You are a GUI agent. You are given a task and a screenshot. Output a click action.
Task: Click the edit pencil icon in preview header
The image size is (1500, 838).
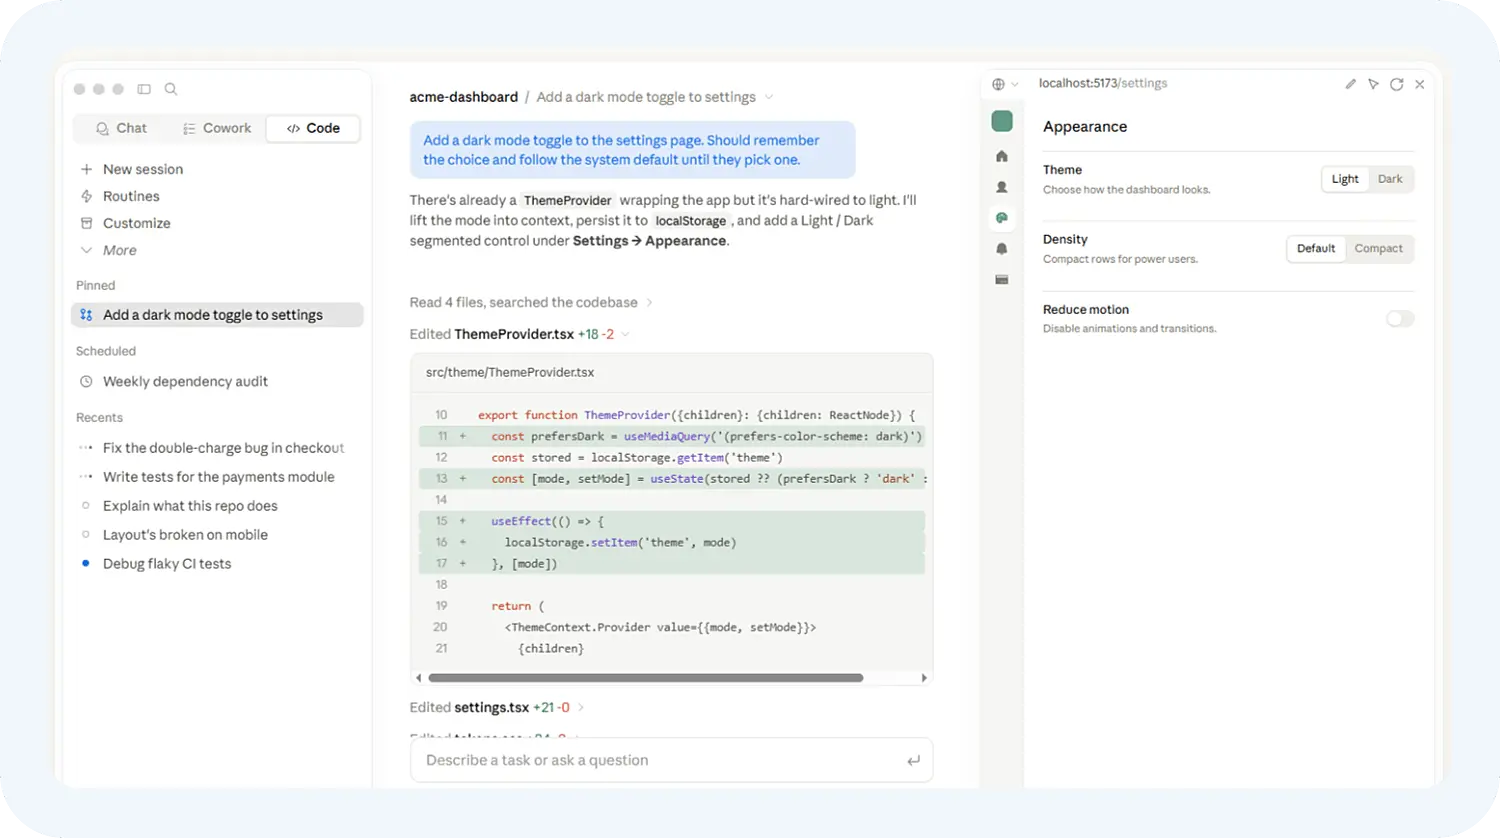(1350, 84)
